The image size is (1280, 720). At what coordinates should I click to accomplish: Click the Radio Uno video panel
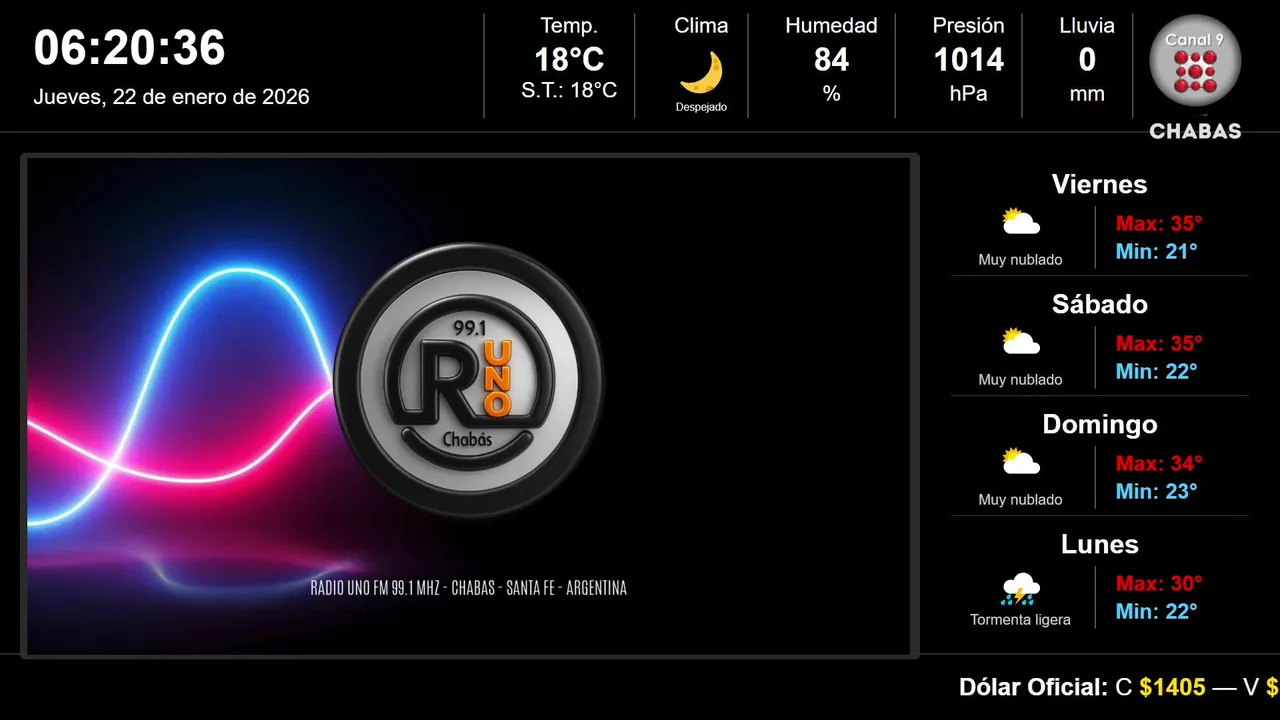pos(469,406)
